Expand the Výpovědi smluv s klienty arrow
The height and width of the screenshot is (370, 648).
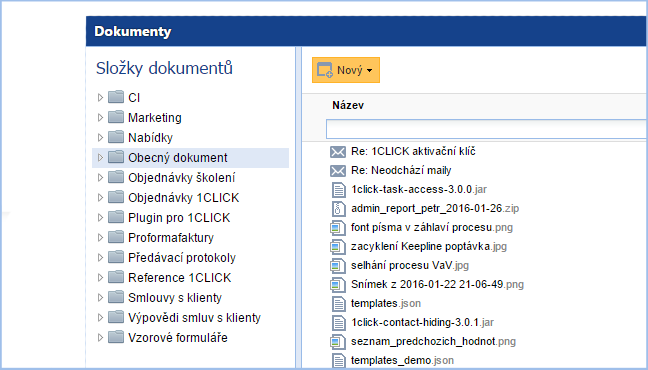[100, 317]
